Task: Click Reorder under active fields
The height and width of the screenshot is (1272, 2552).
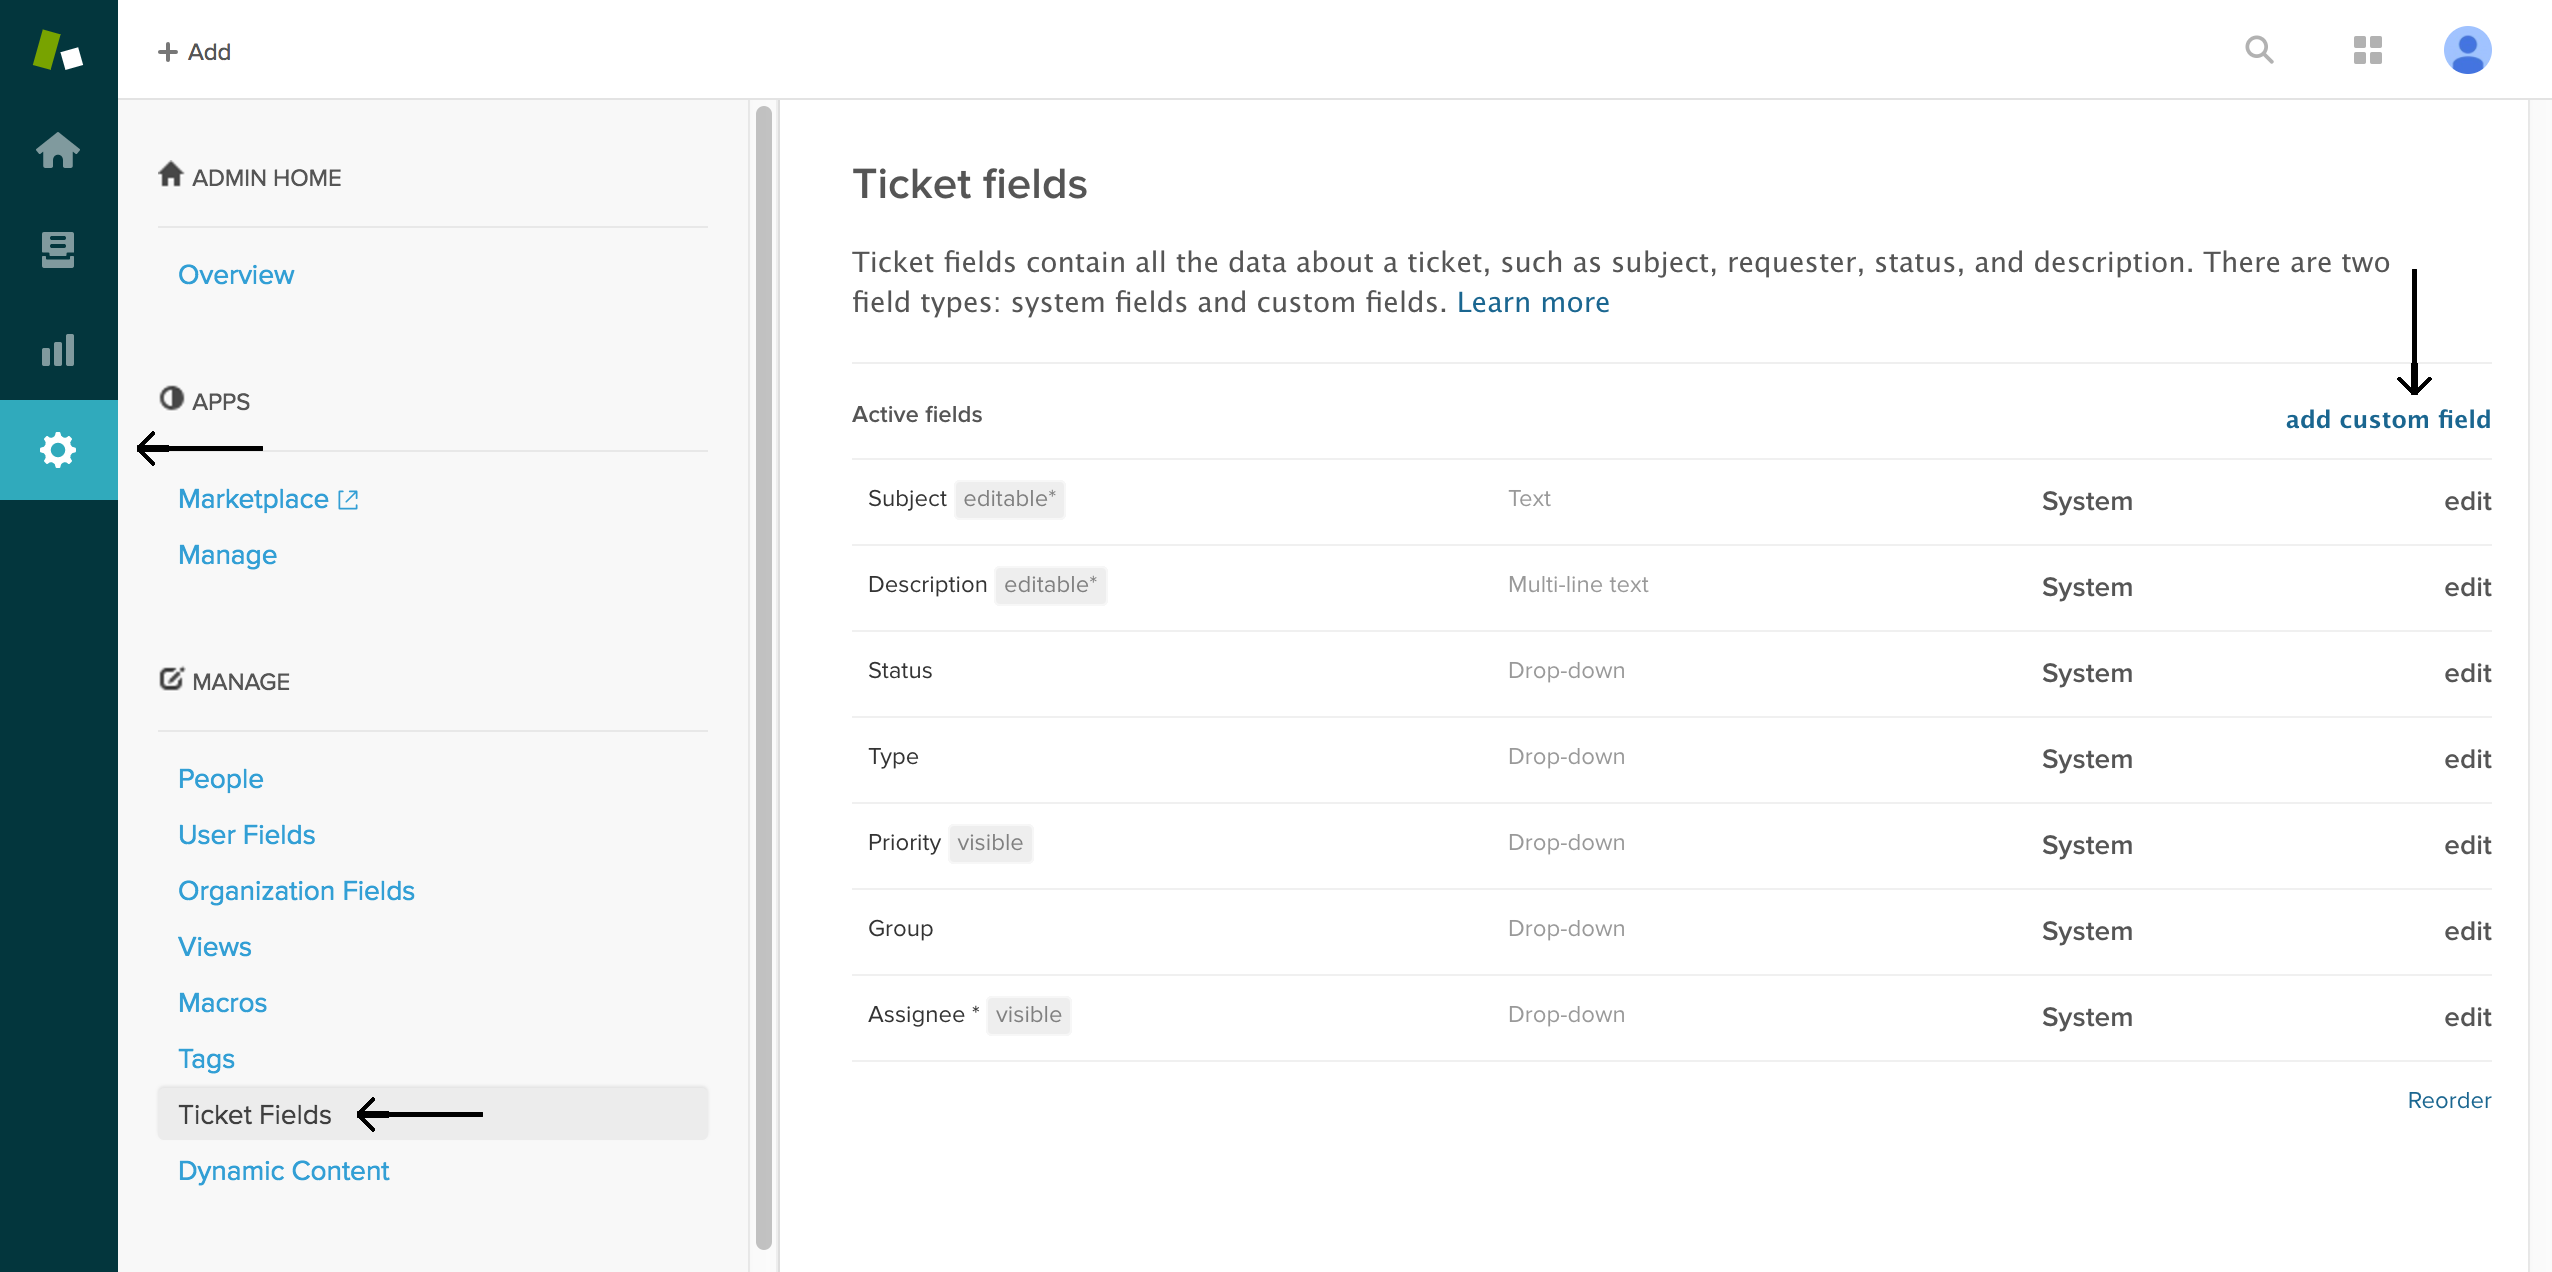Action: click(2448, 1100)
